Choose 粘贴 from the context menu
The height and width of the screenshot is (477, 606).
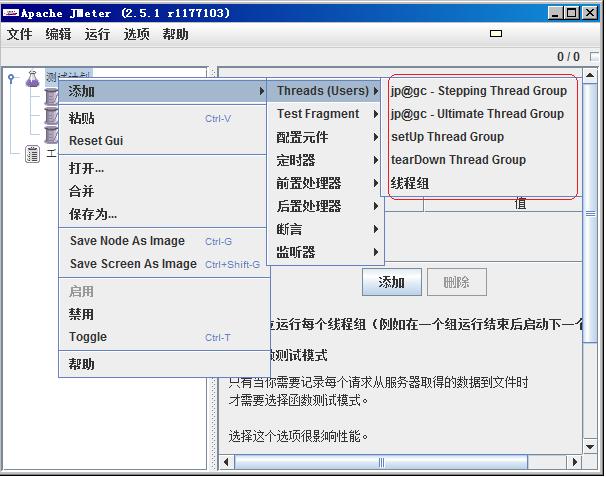pyautogui.click(x=163, y=118)
